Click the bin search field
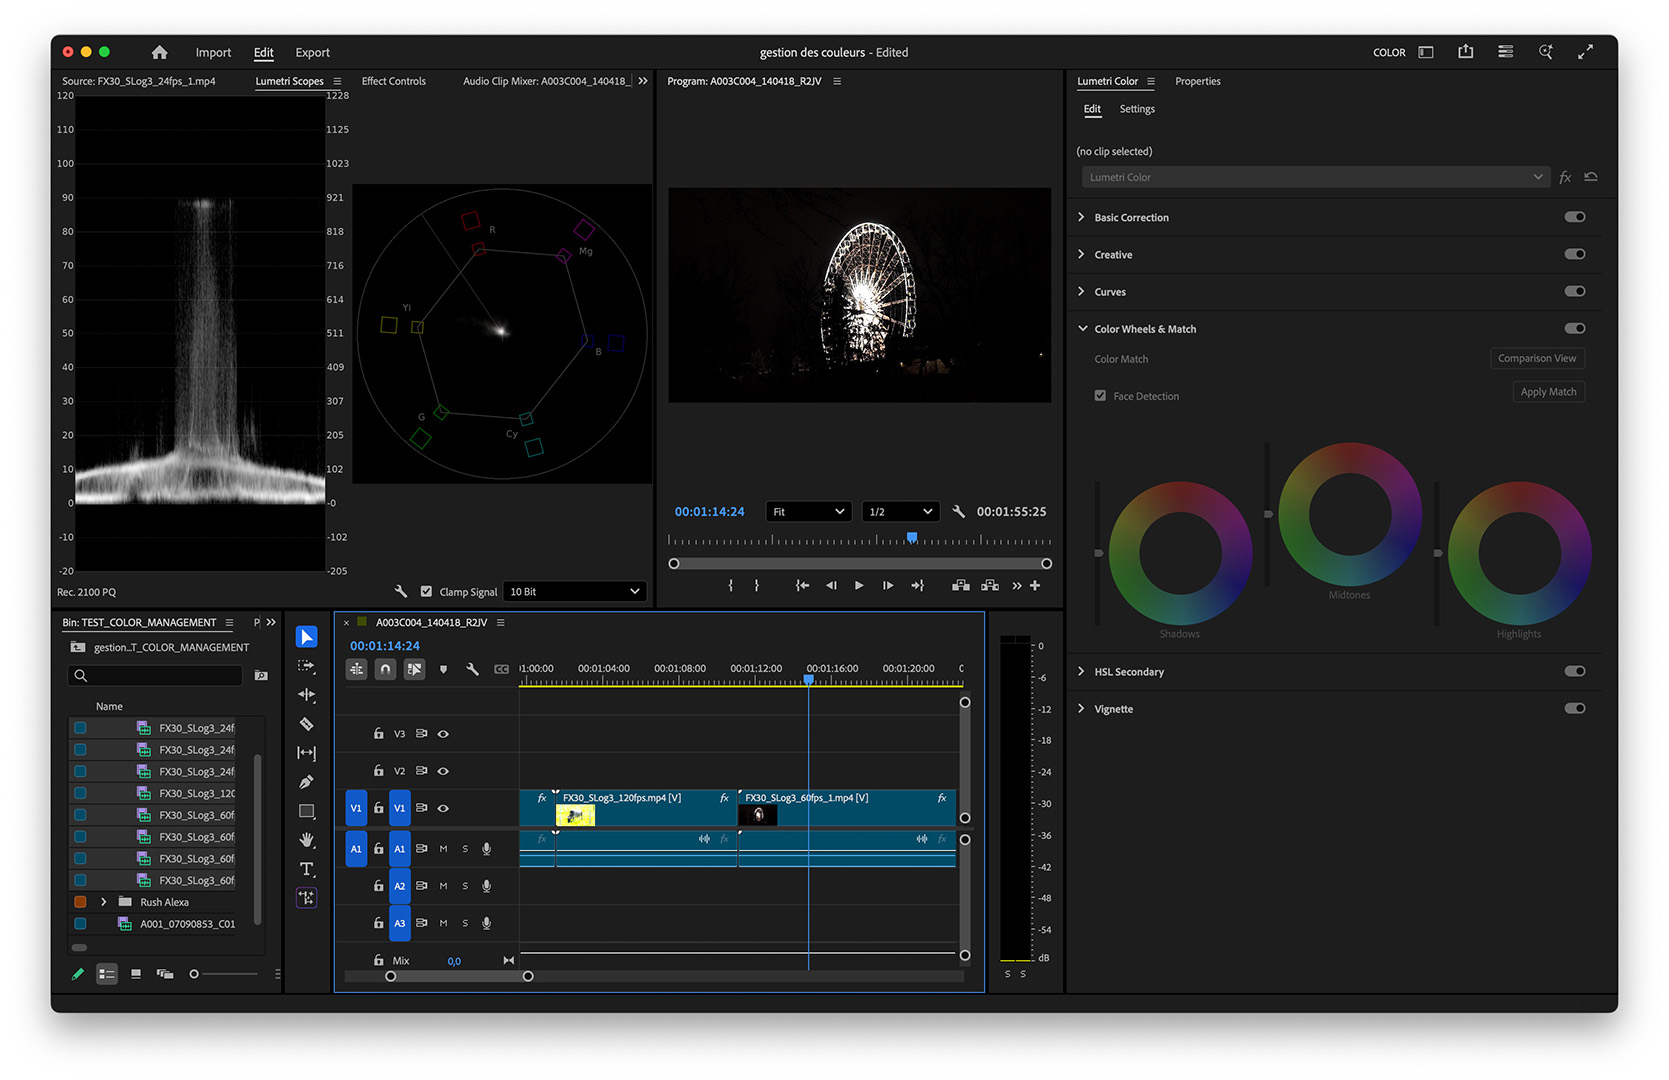1669x1080 pixels. pyautogui.click(x=158, y=676)
